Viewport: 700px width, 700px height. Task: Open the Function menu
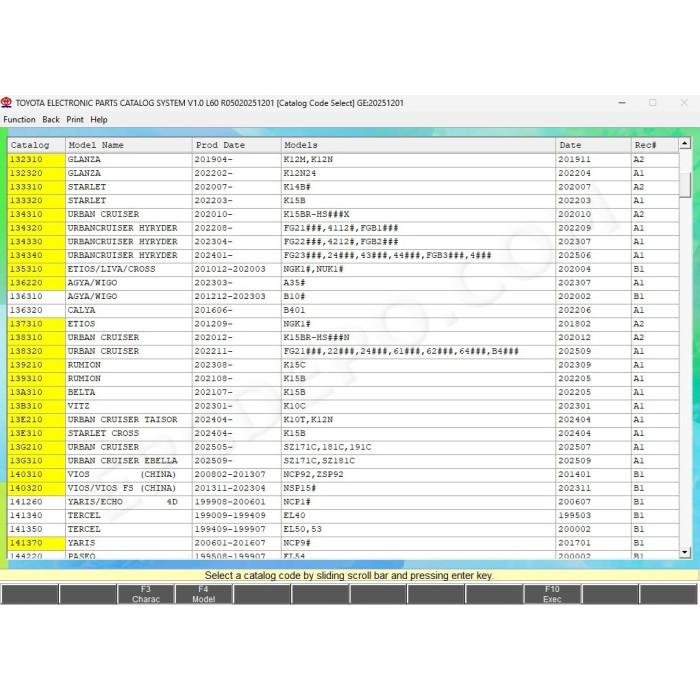pyautogui.click(x=19, y=120)
